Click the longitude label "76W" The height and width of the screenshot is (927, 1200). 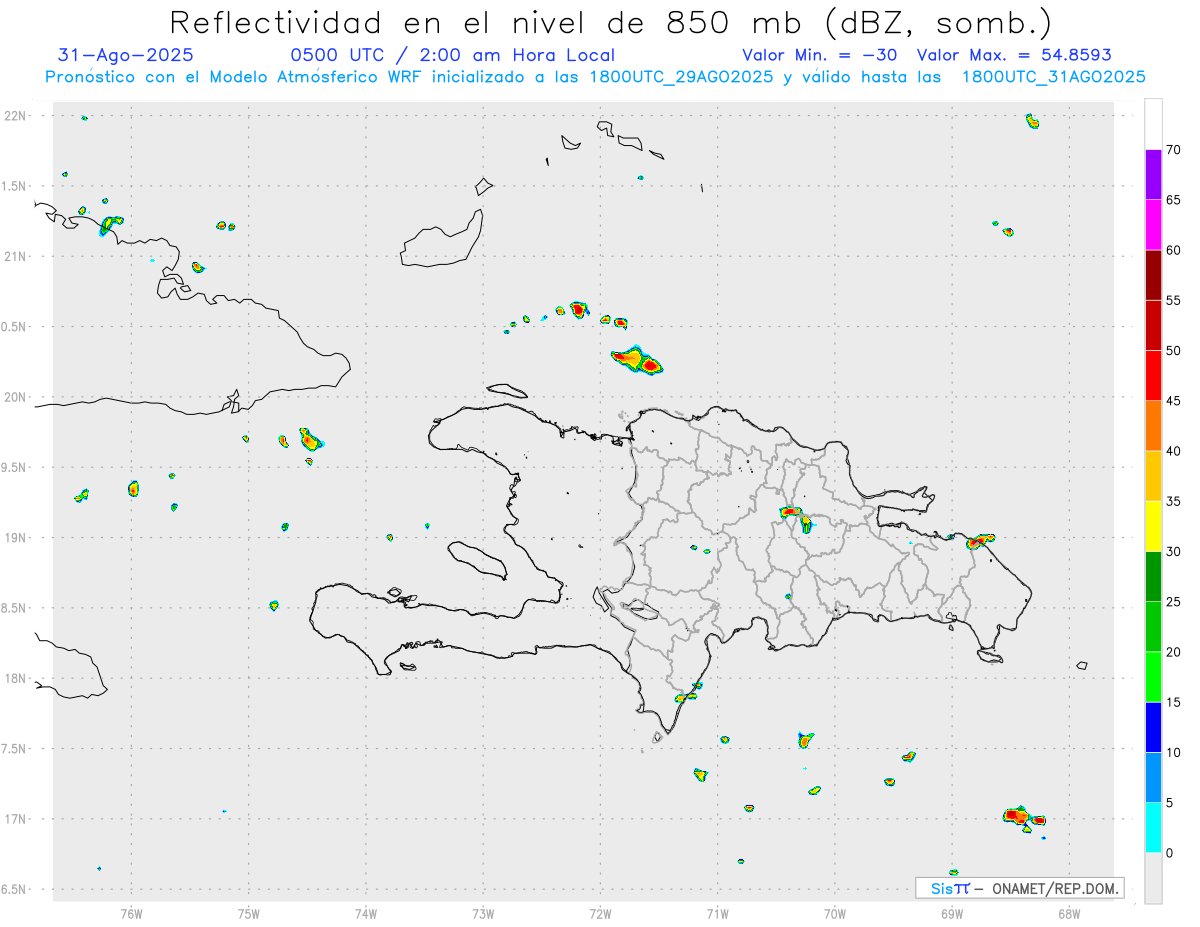(131, 913)
